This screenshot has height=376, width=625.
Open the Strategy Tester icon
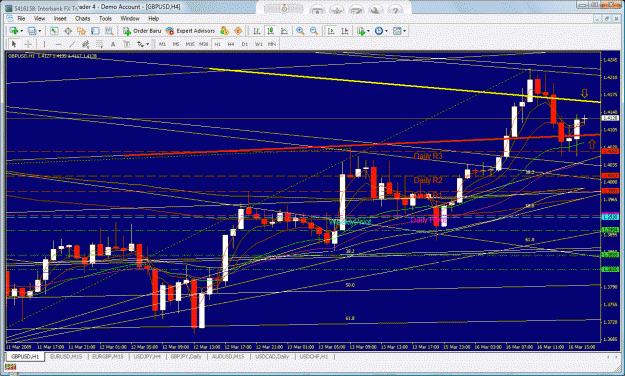pos(109,31)
